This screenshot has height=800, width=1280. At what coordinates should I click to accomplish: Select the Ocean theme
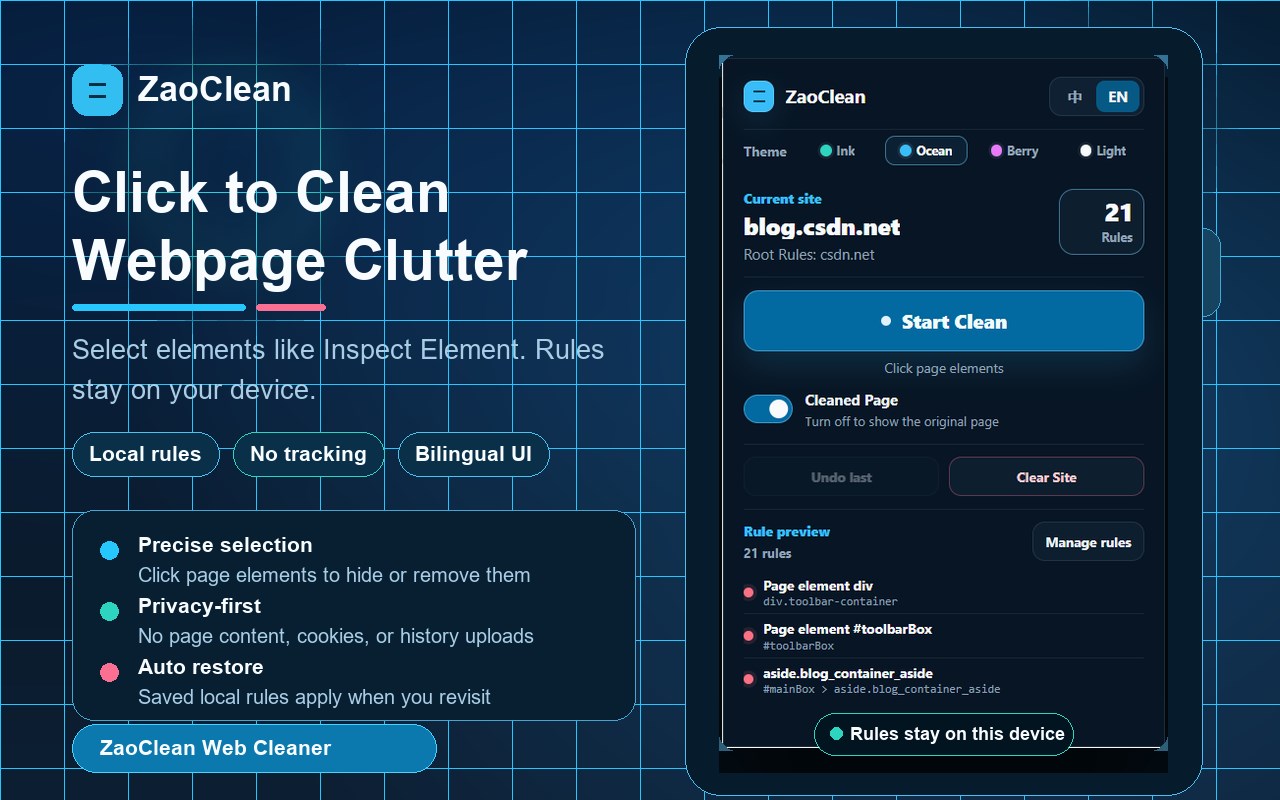coord(926,151)
